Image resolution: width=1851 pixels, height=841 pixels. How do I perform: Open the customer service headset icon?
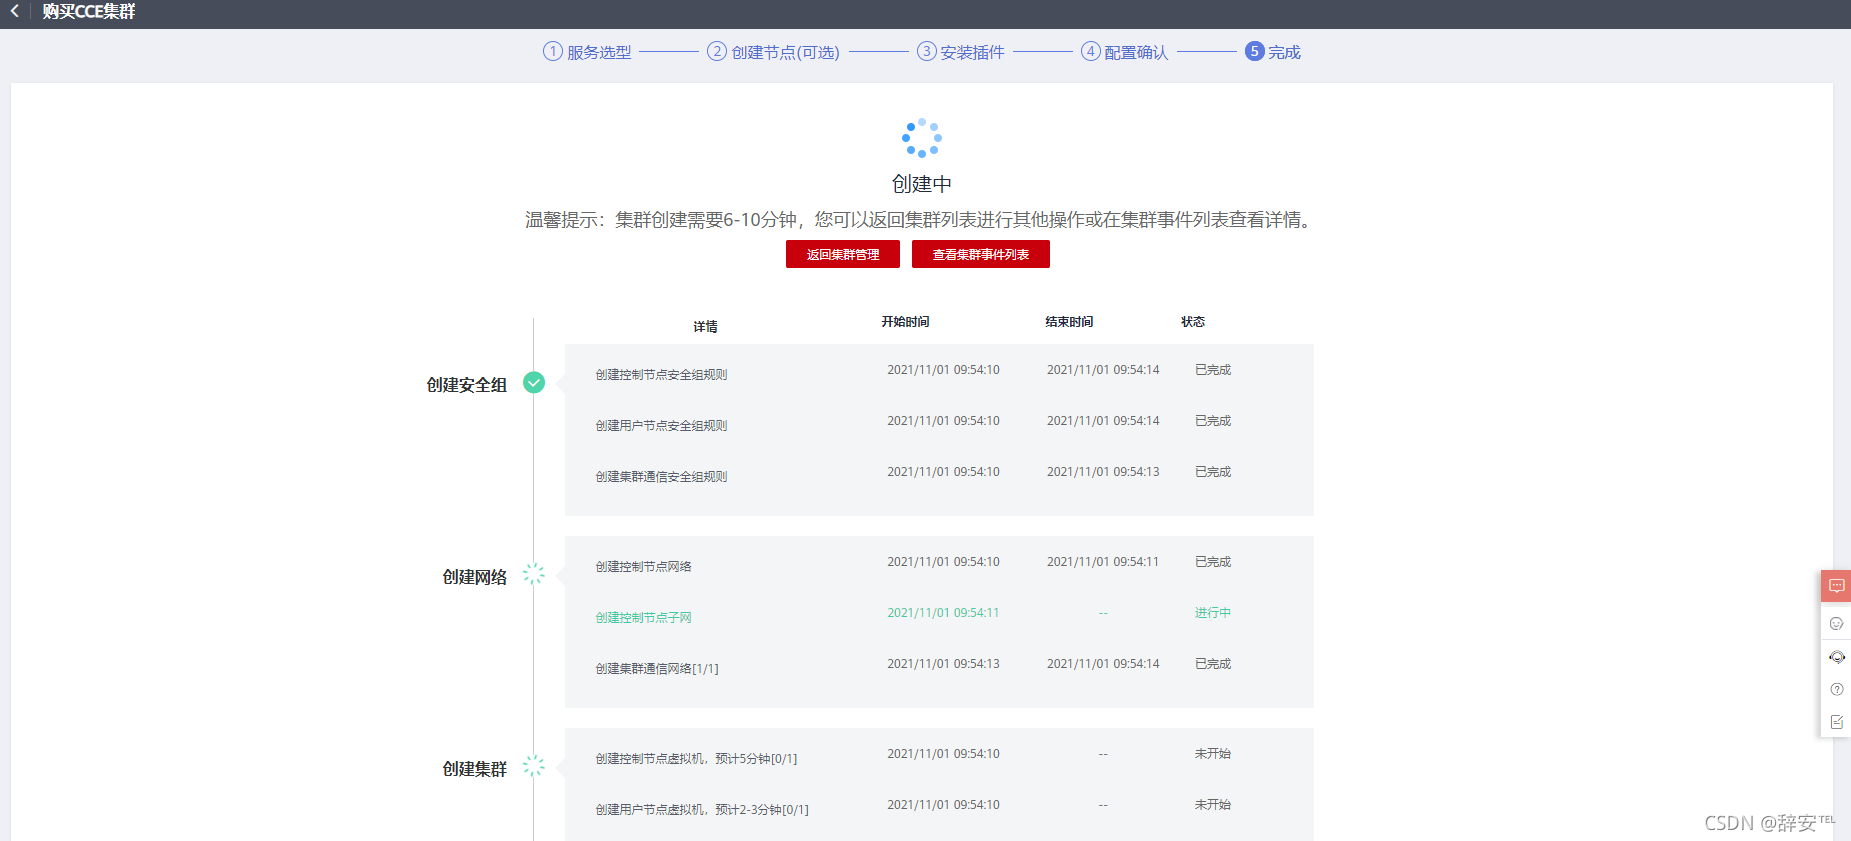tap(1836, 657)
